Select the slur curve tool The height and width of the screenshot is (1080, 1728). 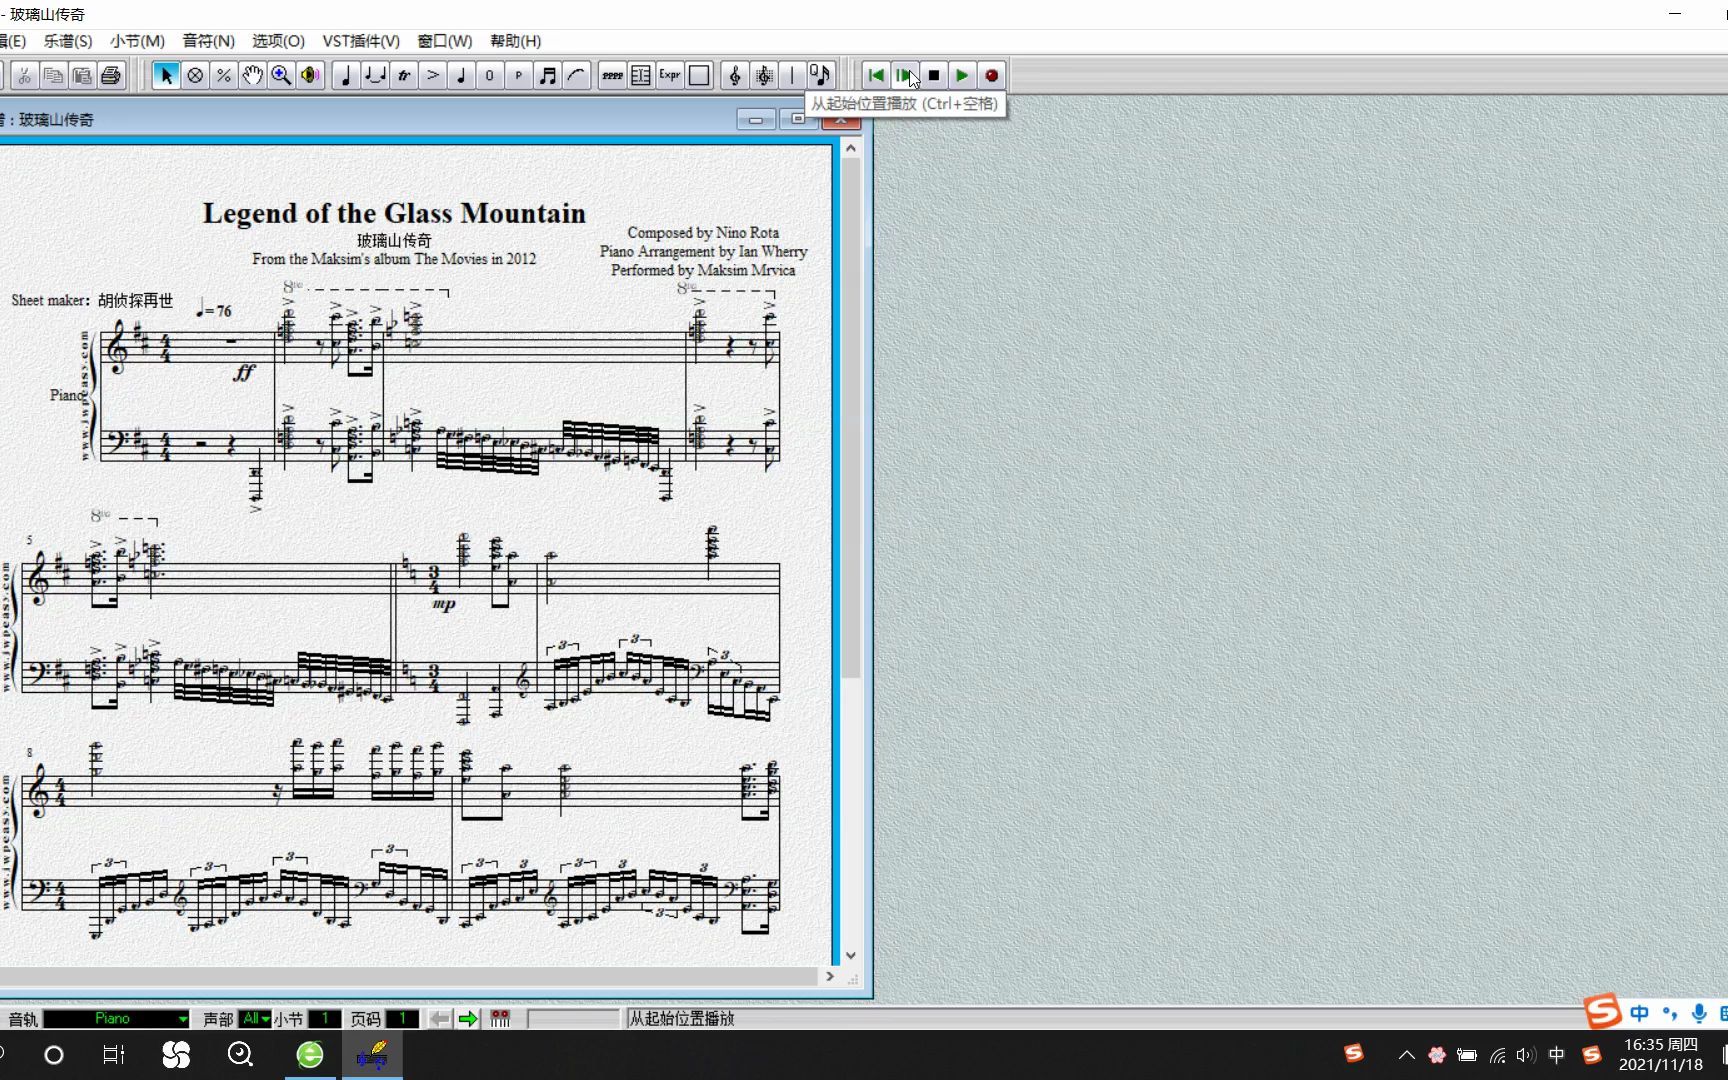[x=577, y=75]
